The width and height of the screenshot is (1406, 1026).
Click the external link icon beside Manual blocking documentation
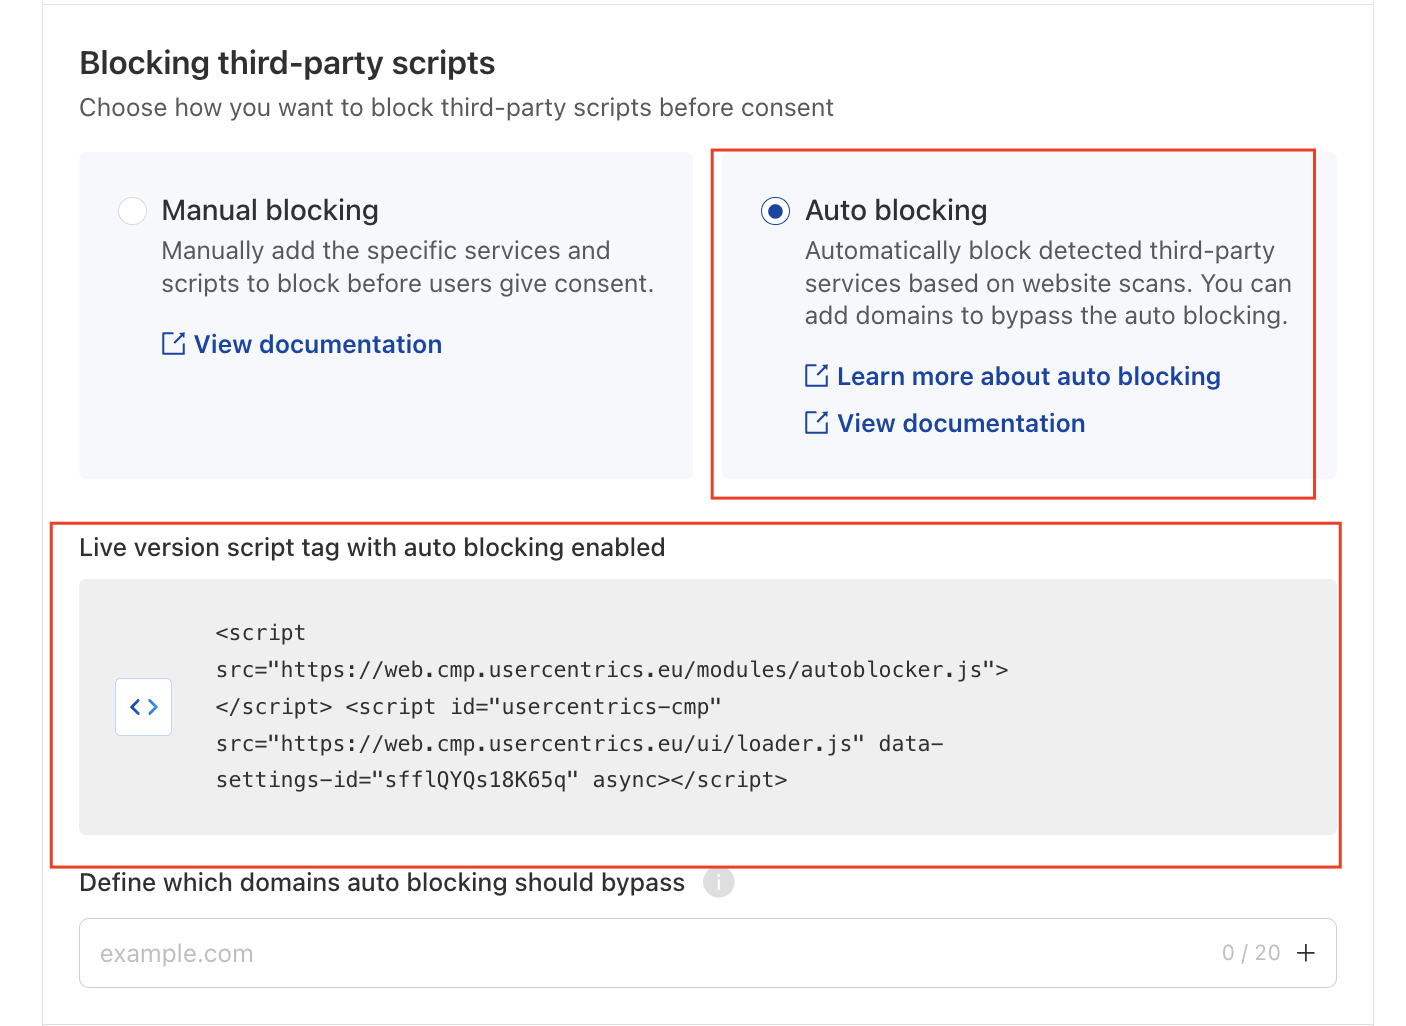pyautogui.click(x=173, y=344)
